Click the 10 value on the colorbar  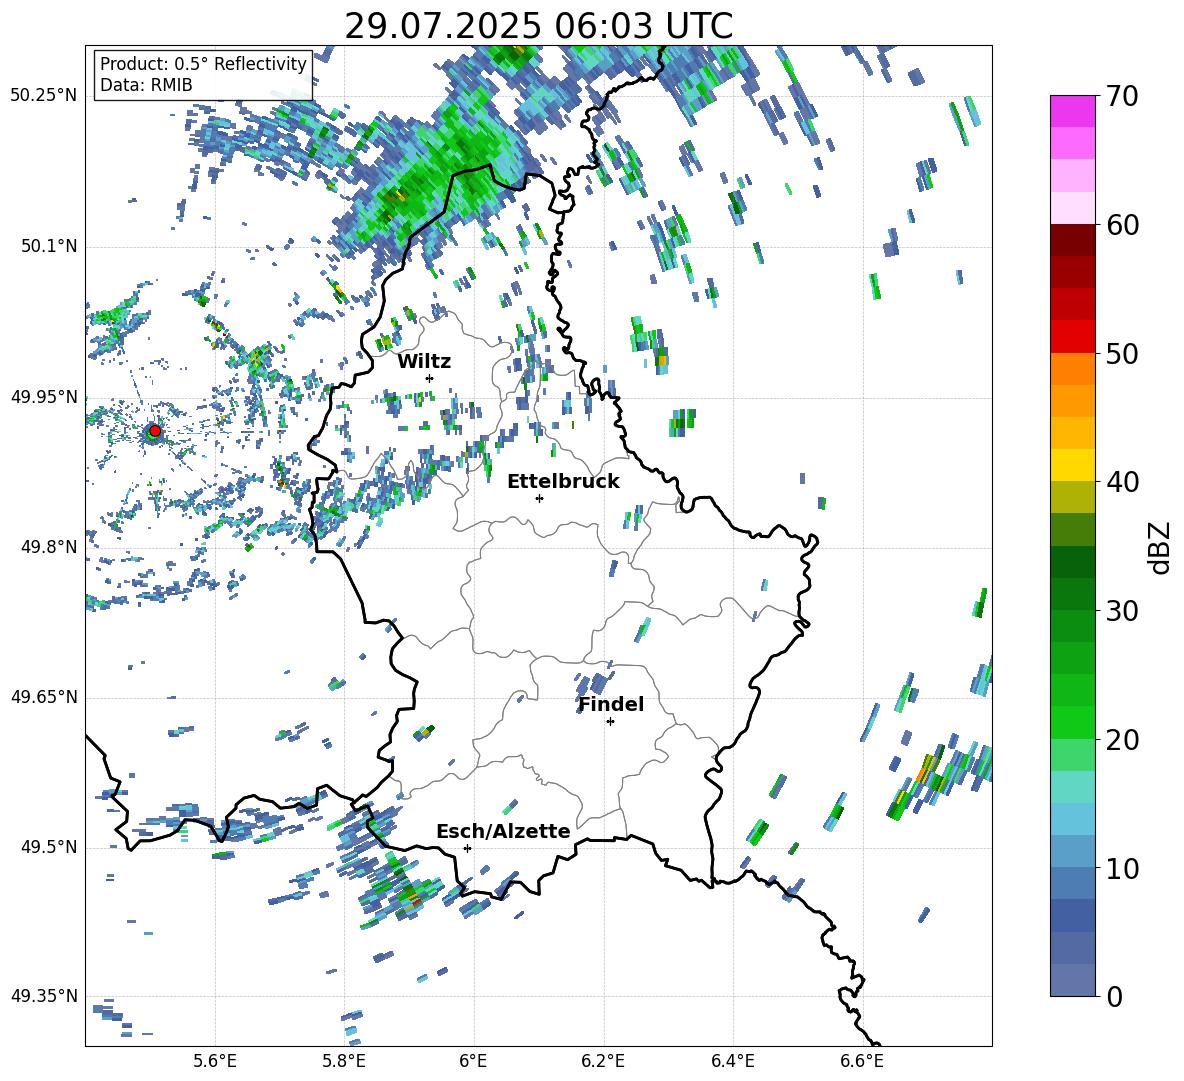pyautogui.click(x=1122, y=868)
